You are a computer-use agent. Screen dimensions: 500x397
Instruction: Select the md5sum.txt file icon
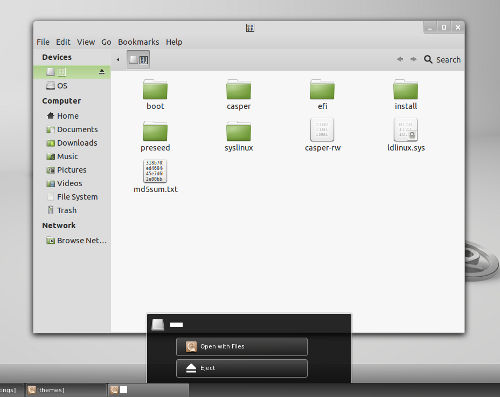point(155,171)
